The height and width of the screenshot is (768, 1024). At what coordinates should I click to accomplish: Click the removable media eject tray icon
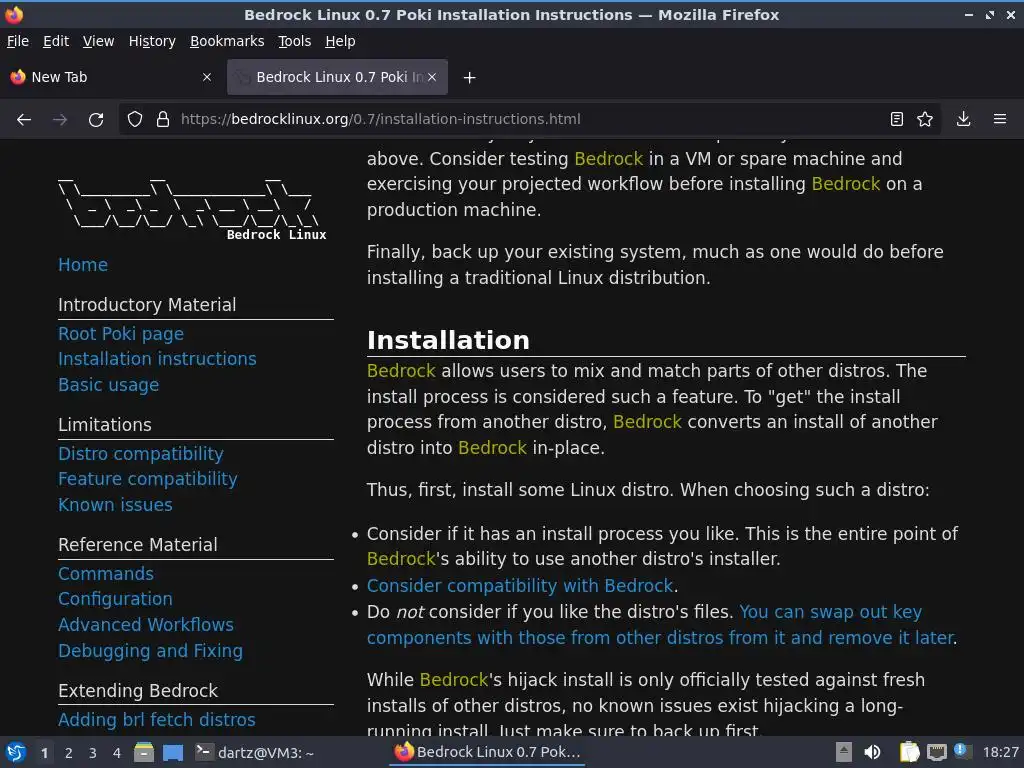coord(844,752)
